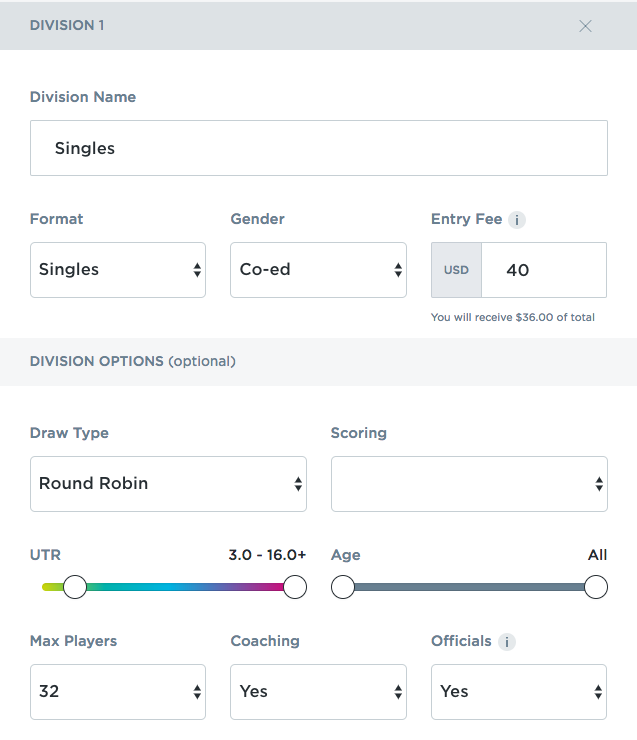The image size is (637, 740).
Task: Click the Entry Fee info icon
Action: [516, 220]
